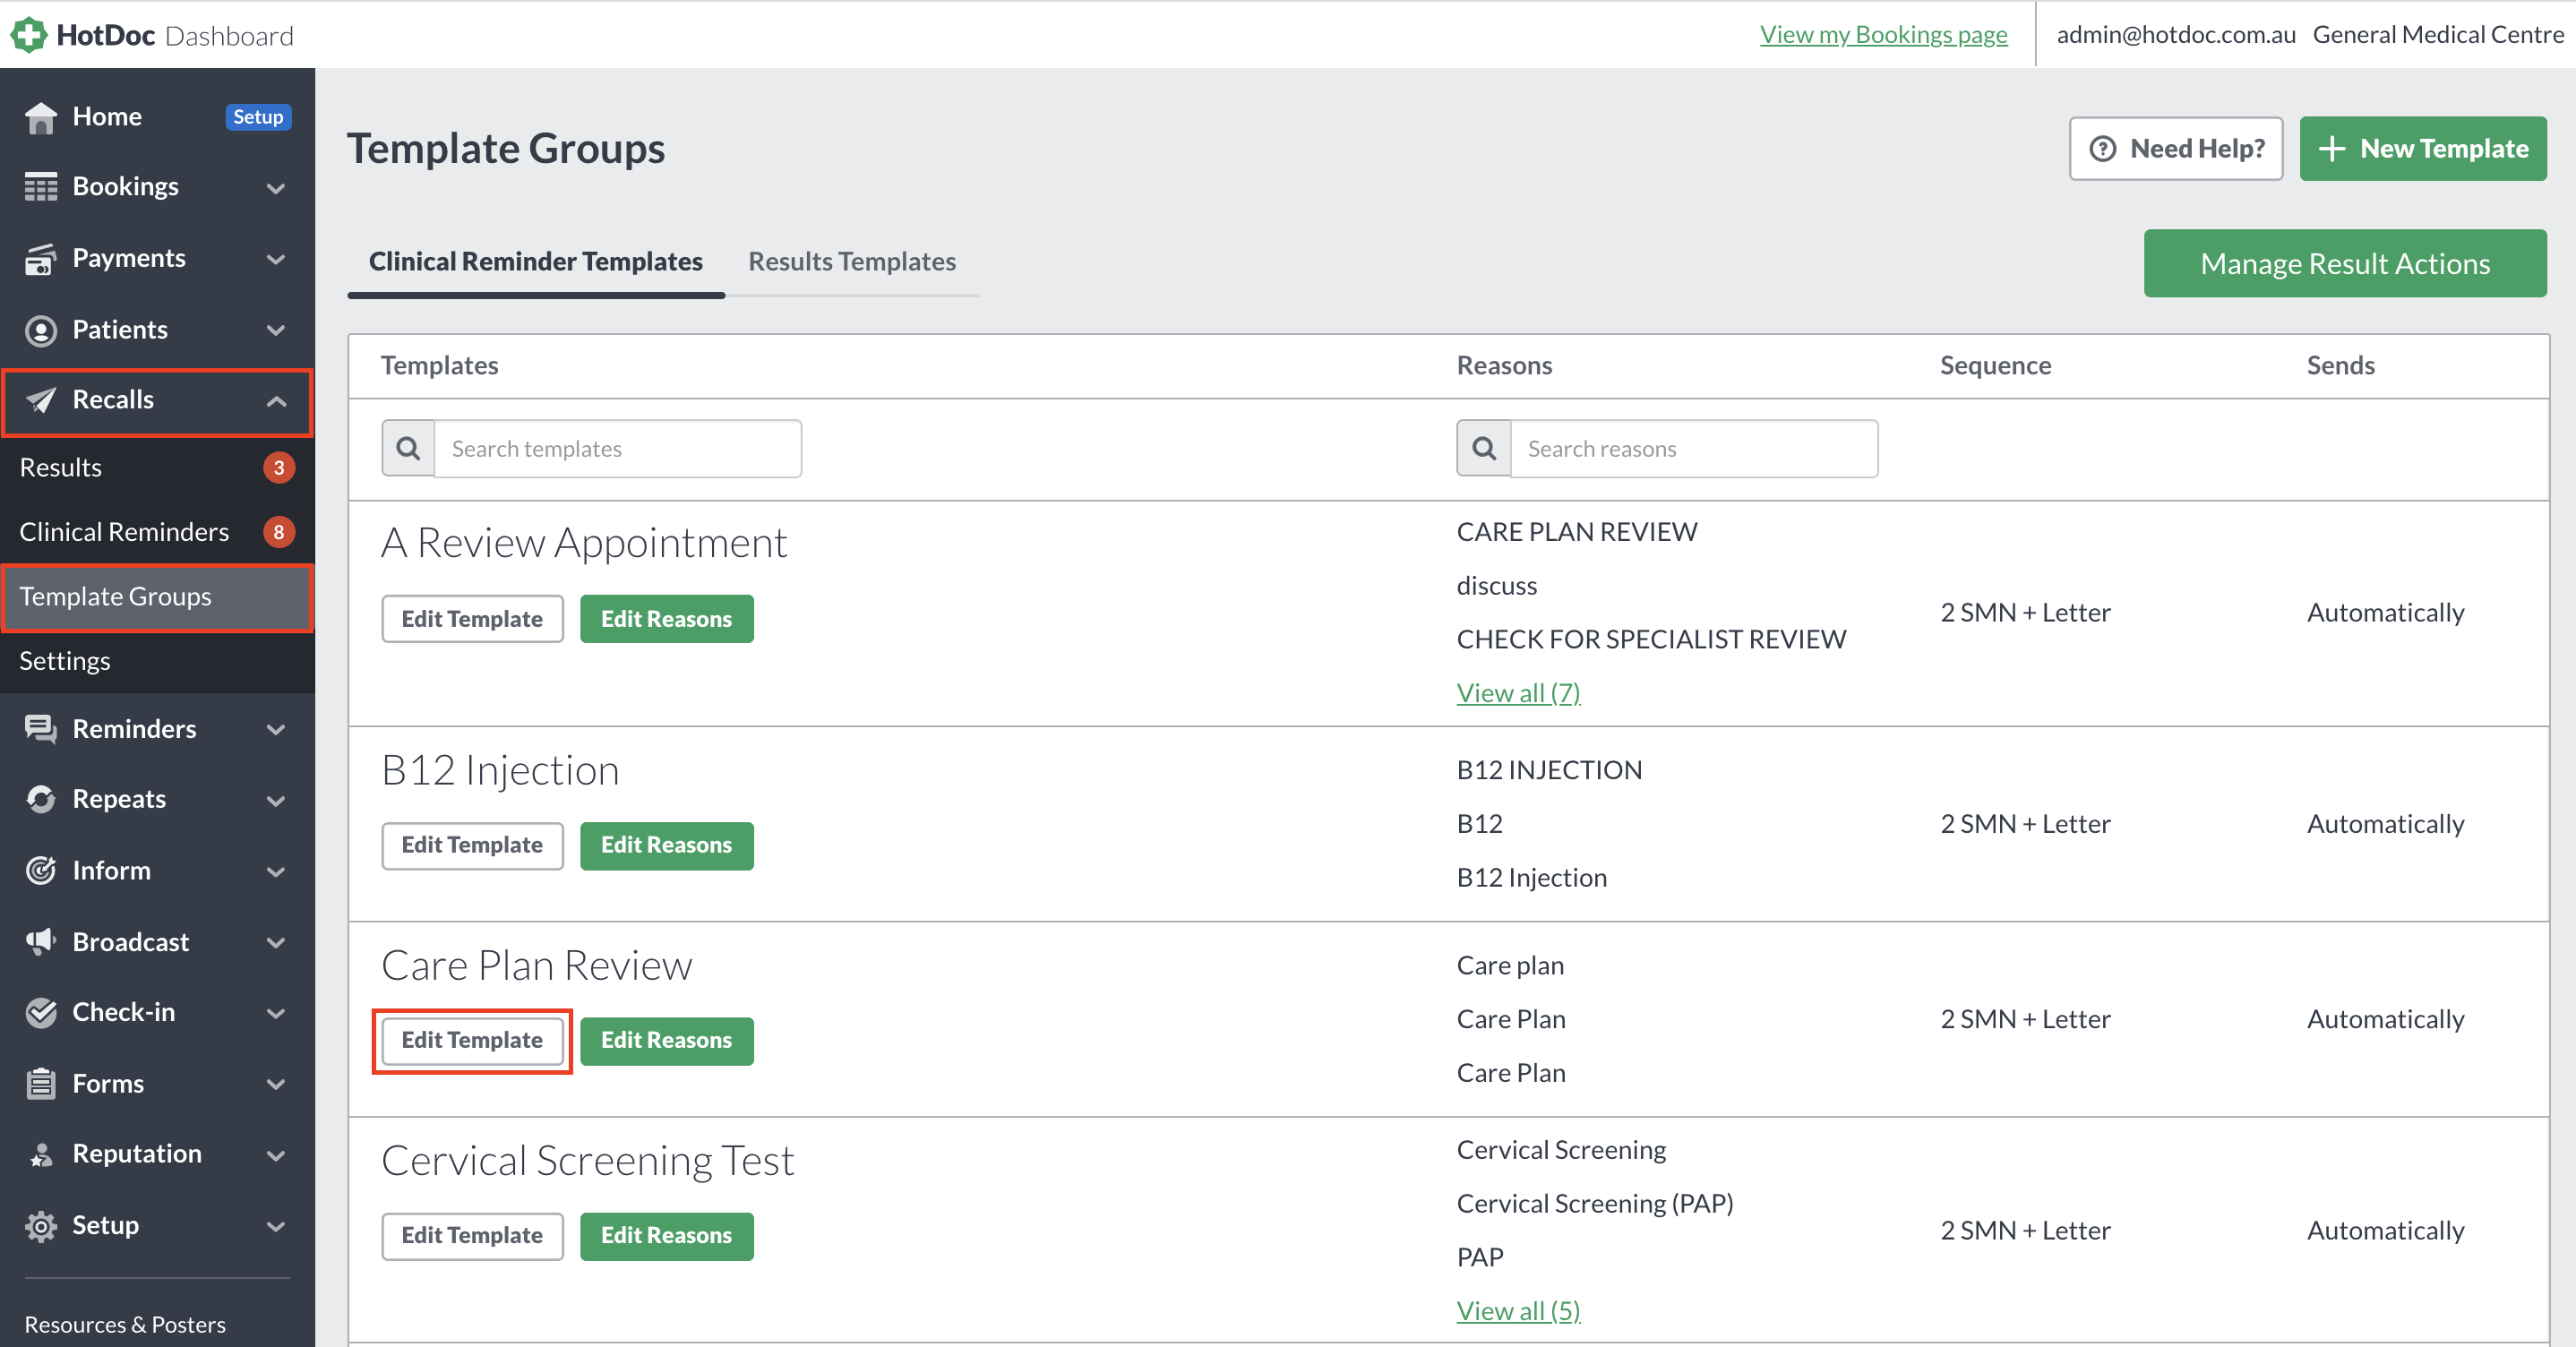Open Resources & Posters link
The height and width of the screenshot is (1347, 2576).
tap(125, 1325)
